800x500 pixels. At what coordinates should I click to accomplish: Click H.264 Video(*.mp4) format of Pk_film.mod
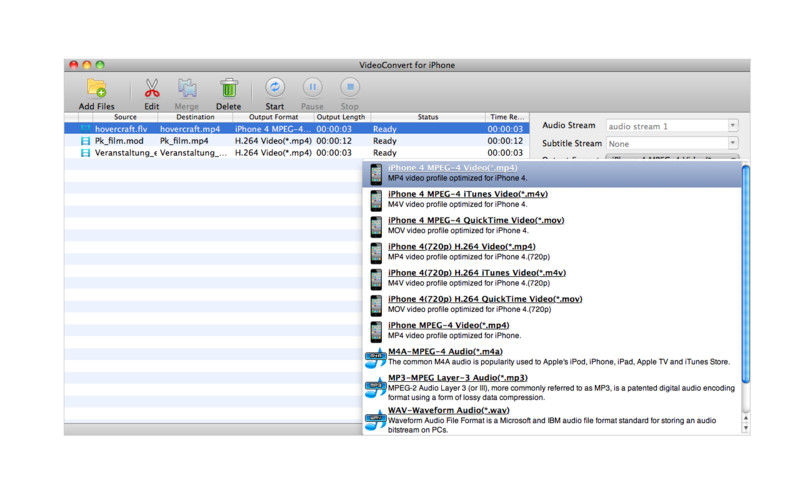[273, 141]
